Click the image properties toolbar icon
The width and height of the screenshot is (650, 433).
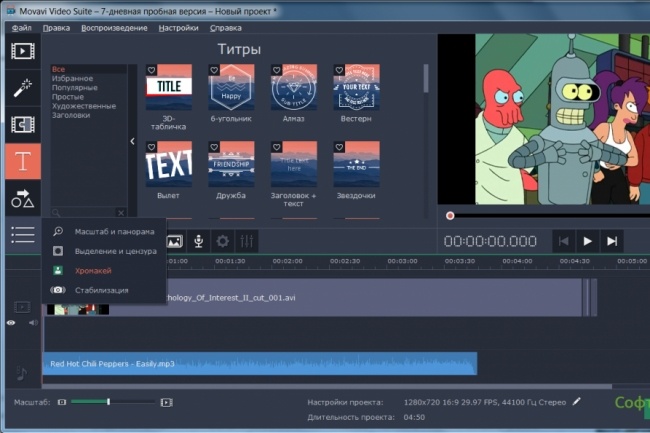coord(175,241)
